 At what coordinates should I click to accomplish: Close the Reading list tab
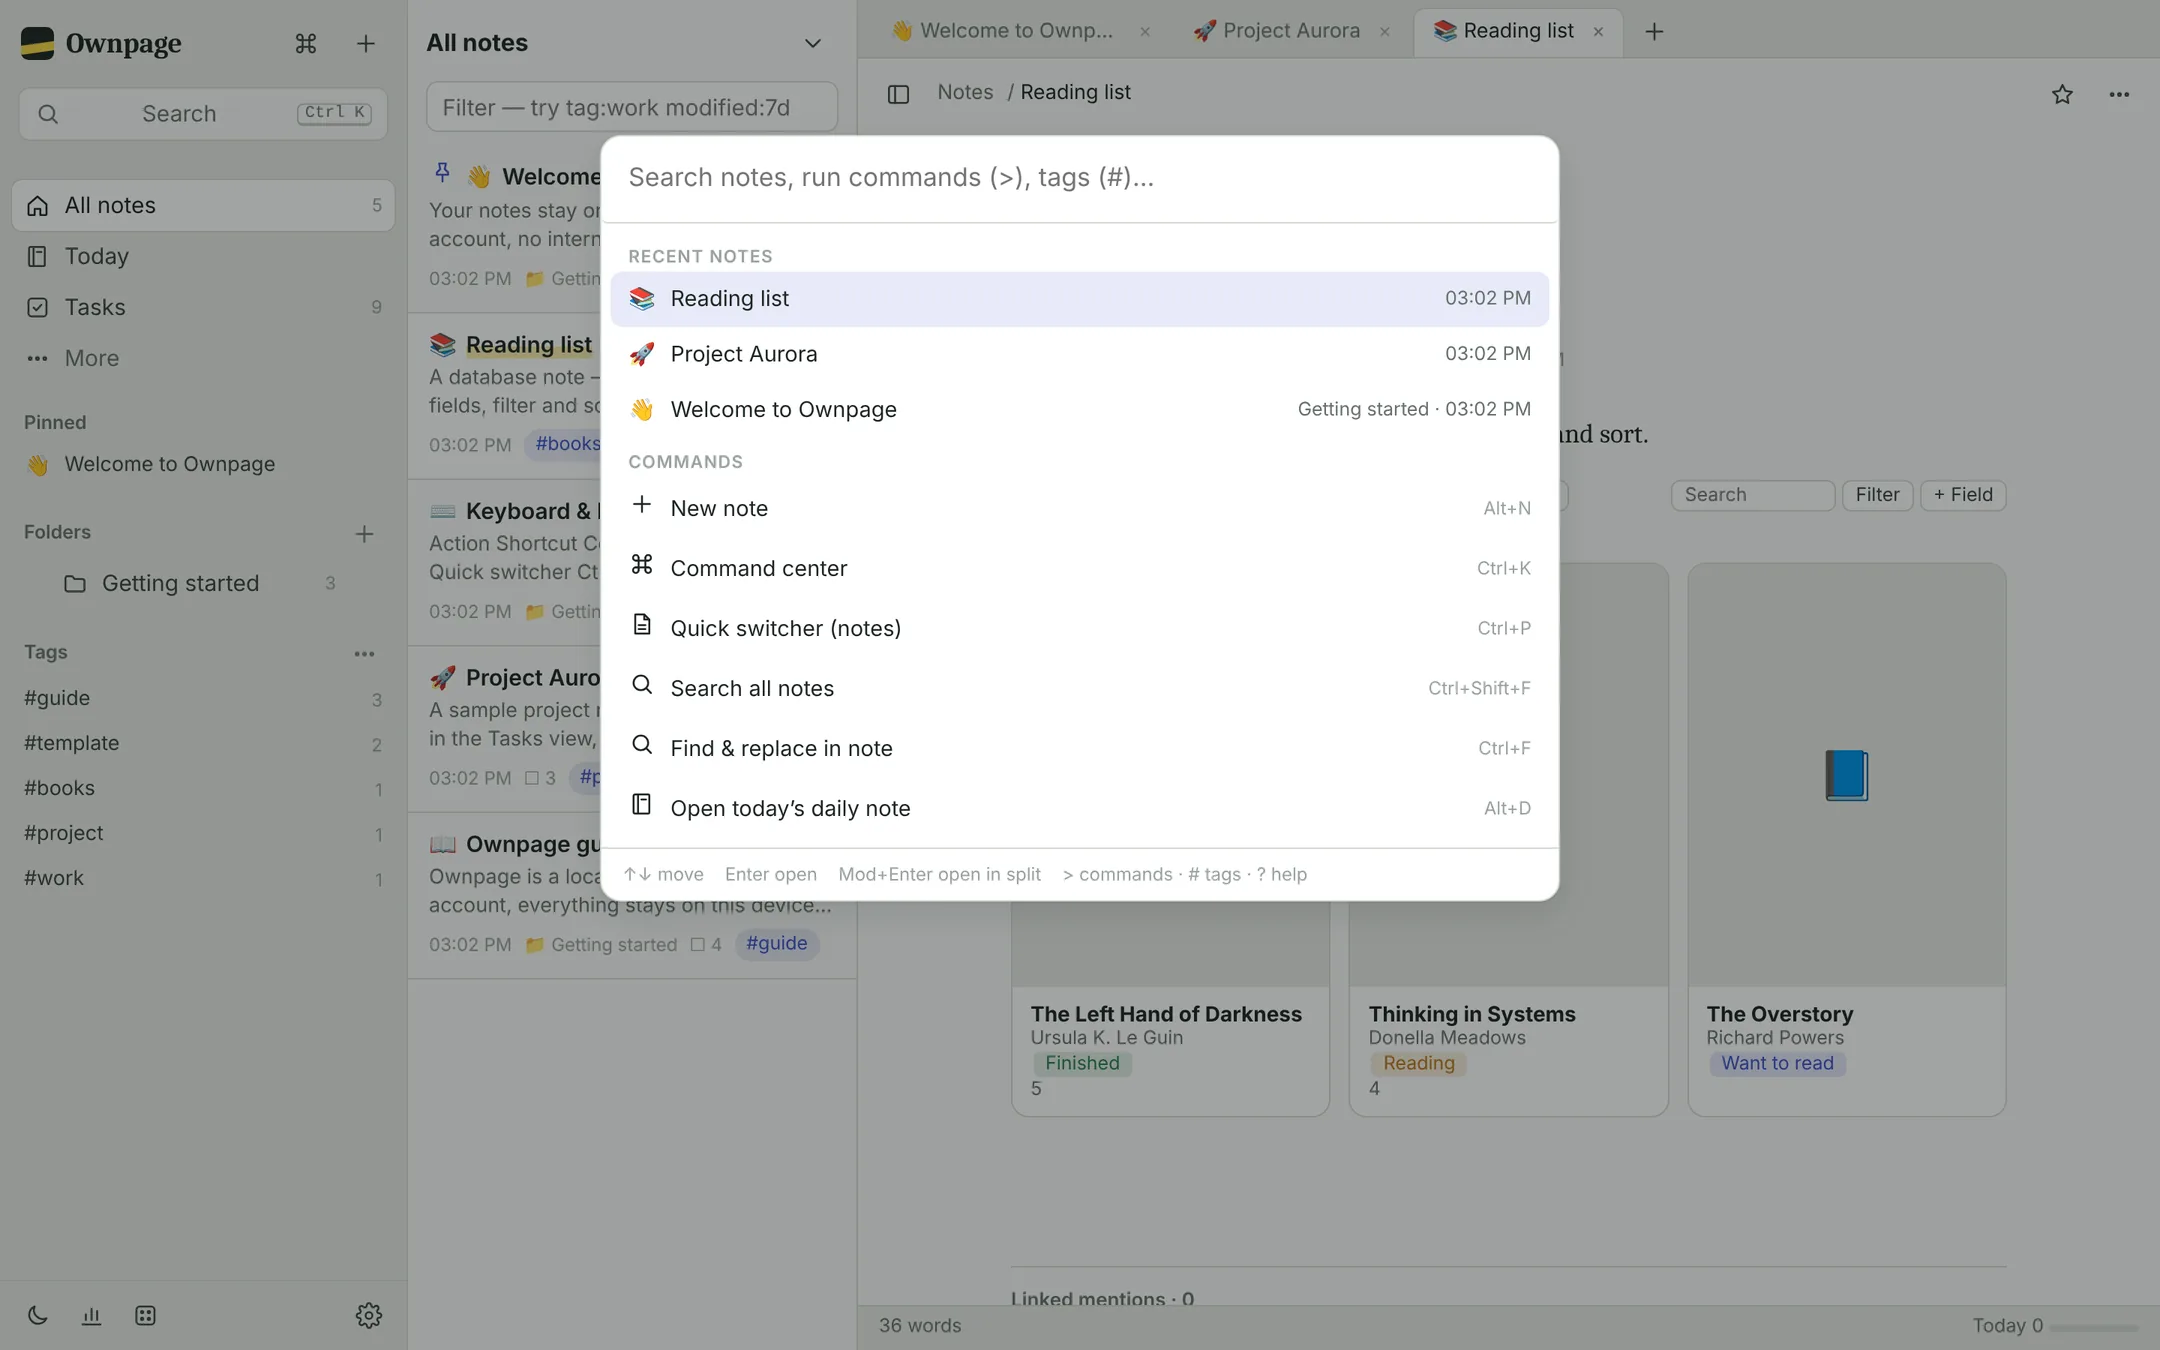click(1598, 32)
